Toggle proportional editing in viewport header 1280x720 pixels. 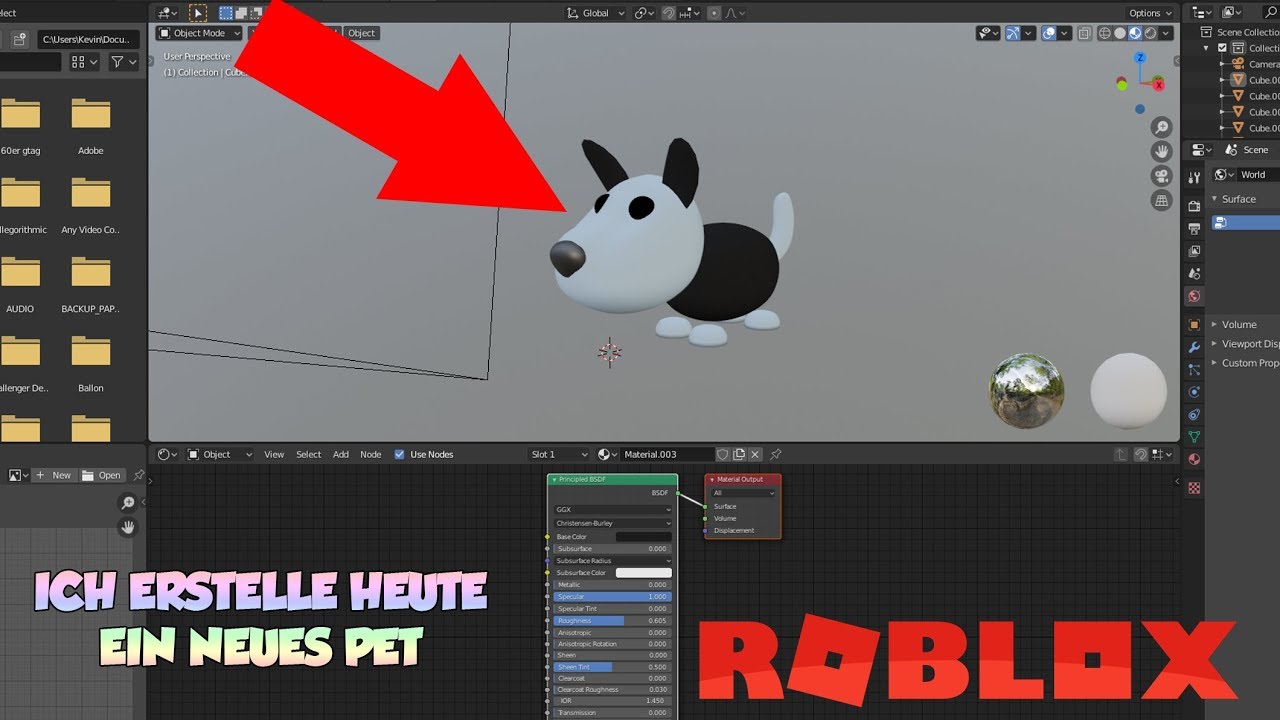tap(713, 13)
